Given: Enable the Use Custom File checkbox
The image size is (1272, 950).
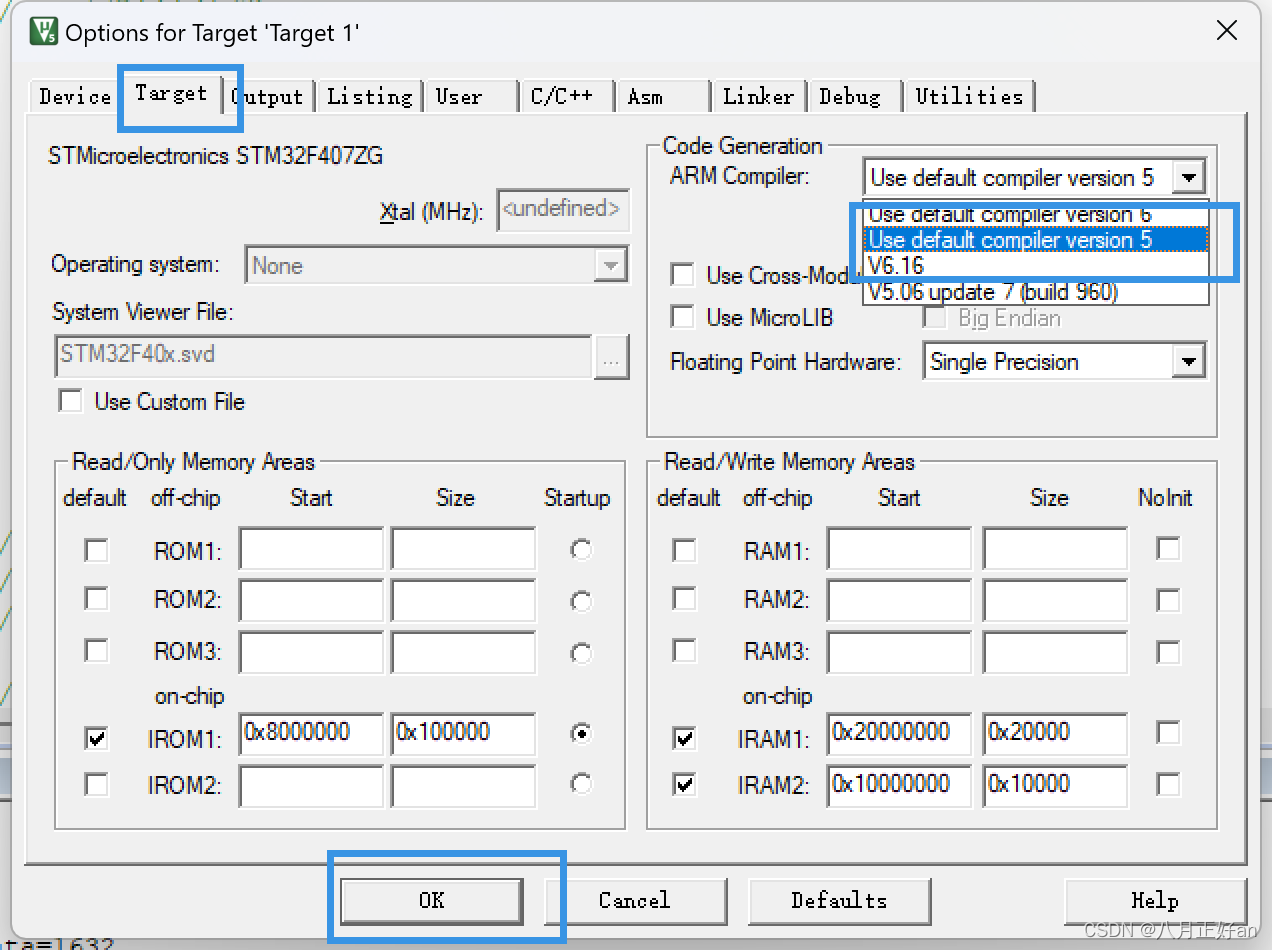Looking at the screenshot, I should tap(70, 401).
